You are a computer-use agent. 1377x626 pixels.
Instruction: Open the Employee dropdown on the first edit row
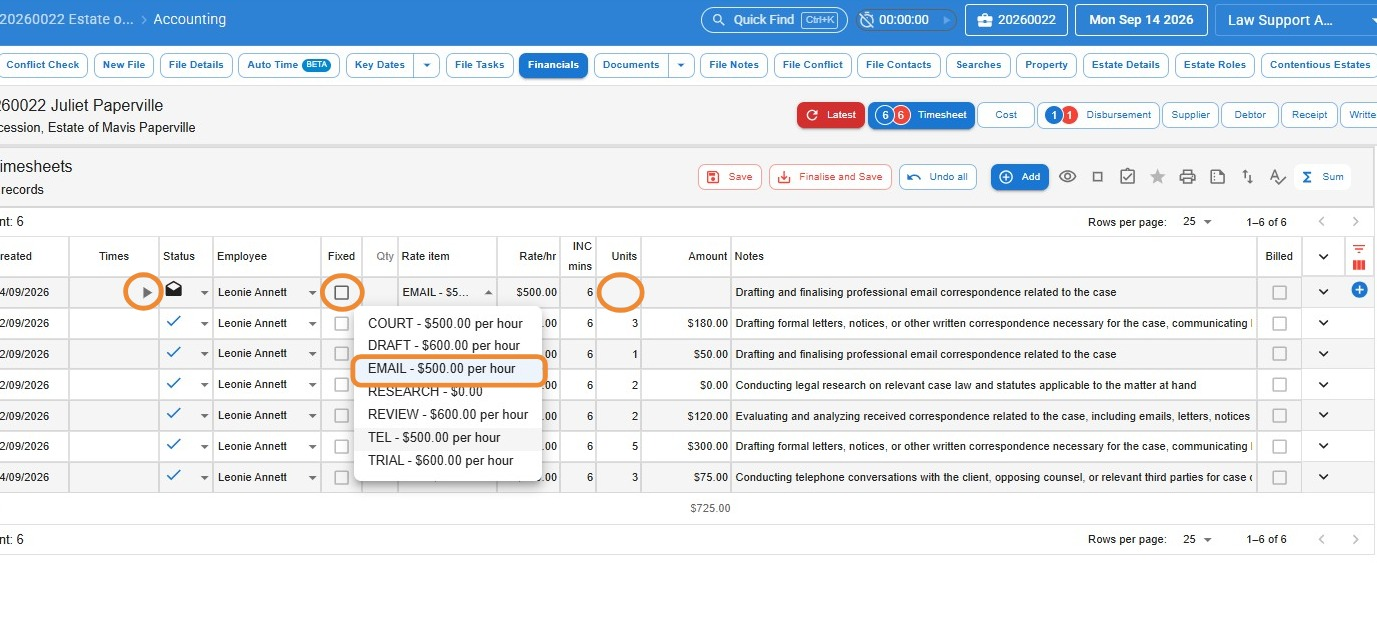click(x=312, y=293)
